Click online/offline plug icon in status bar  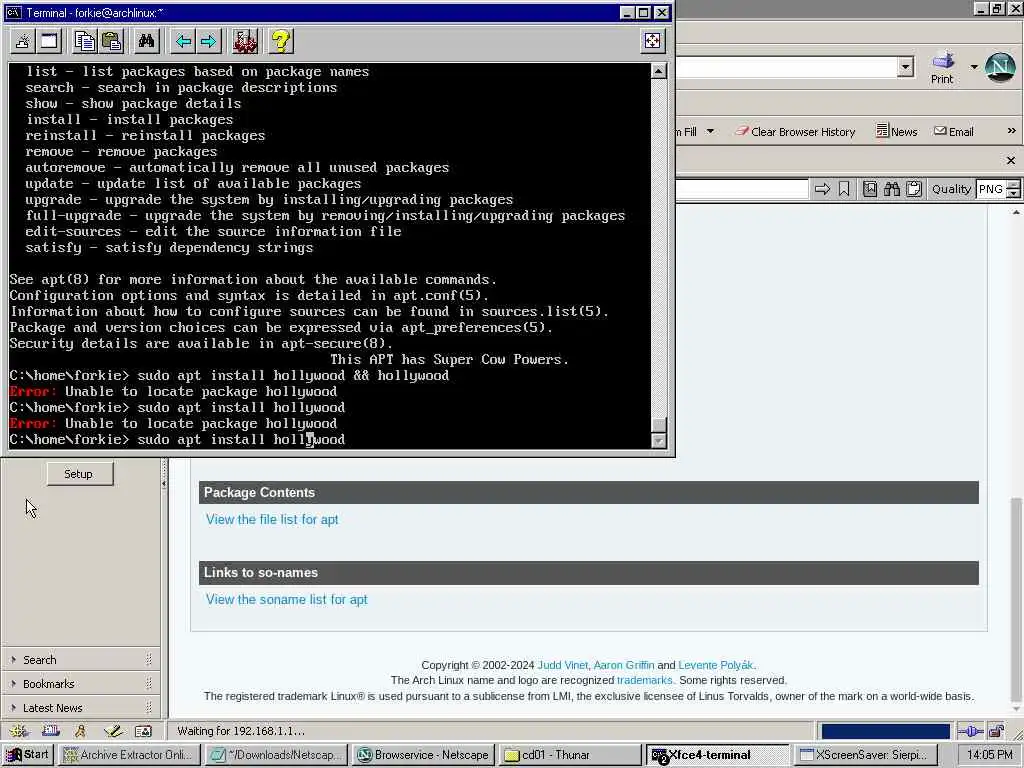[970, 731]
